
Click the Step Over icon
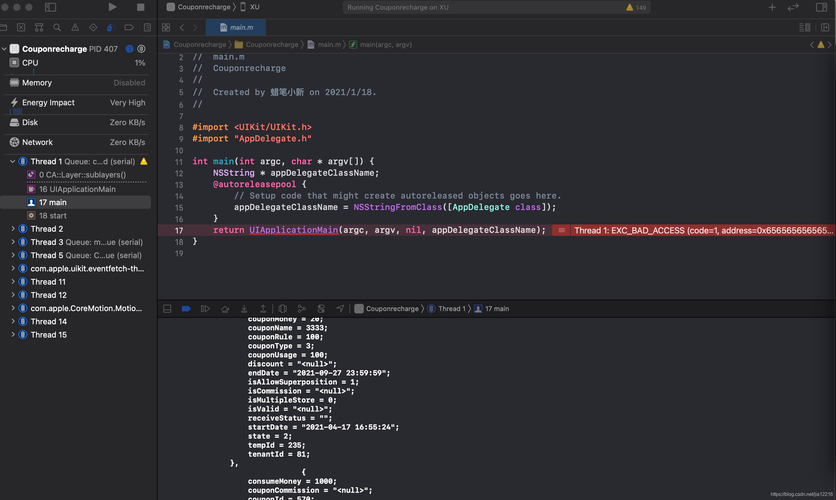click(x=225, y=309)
